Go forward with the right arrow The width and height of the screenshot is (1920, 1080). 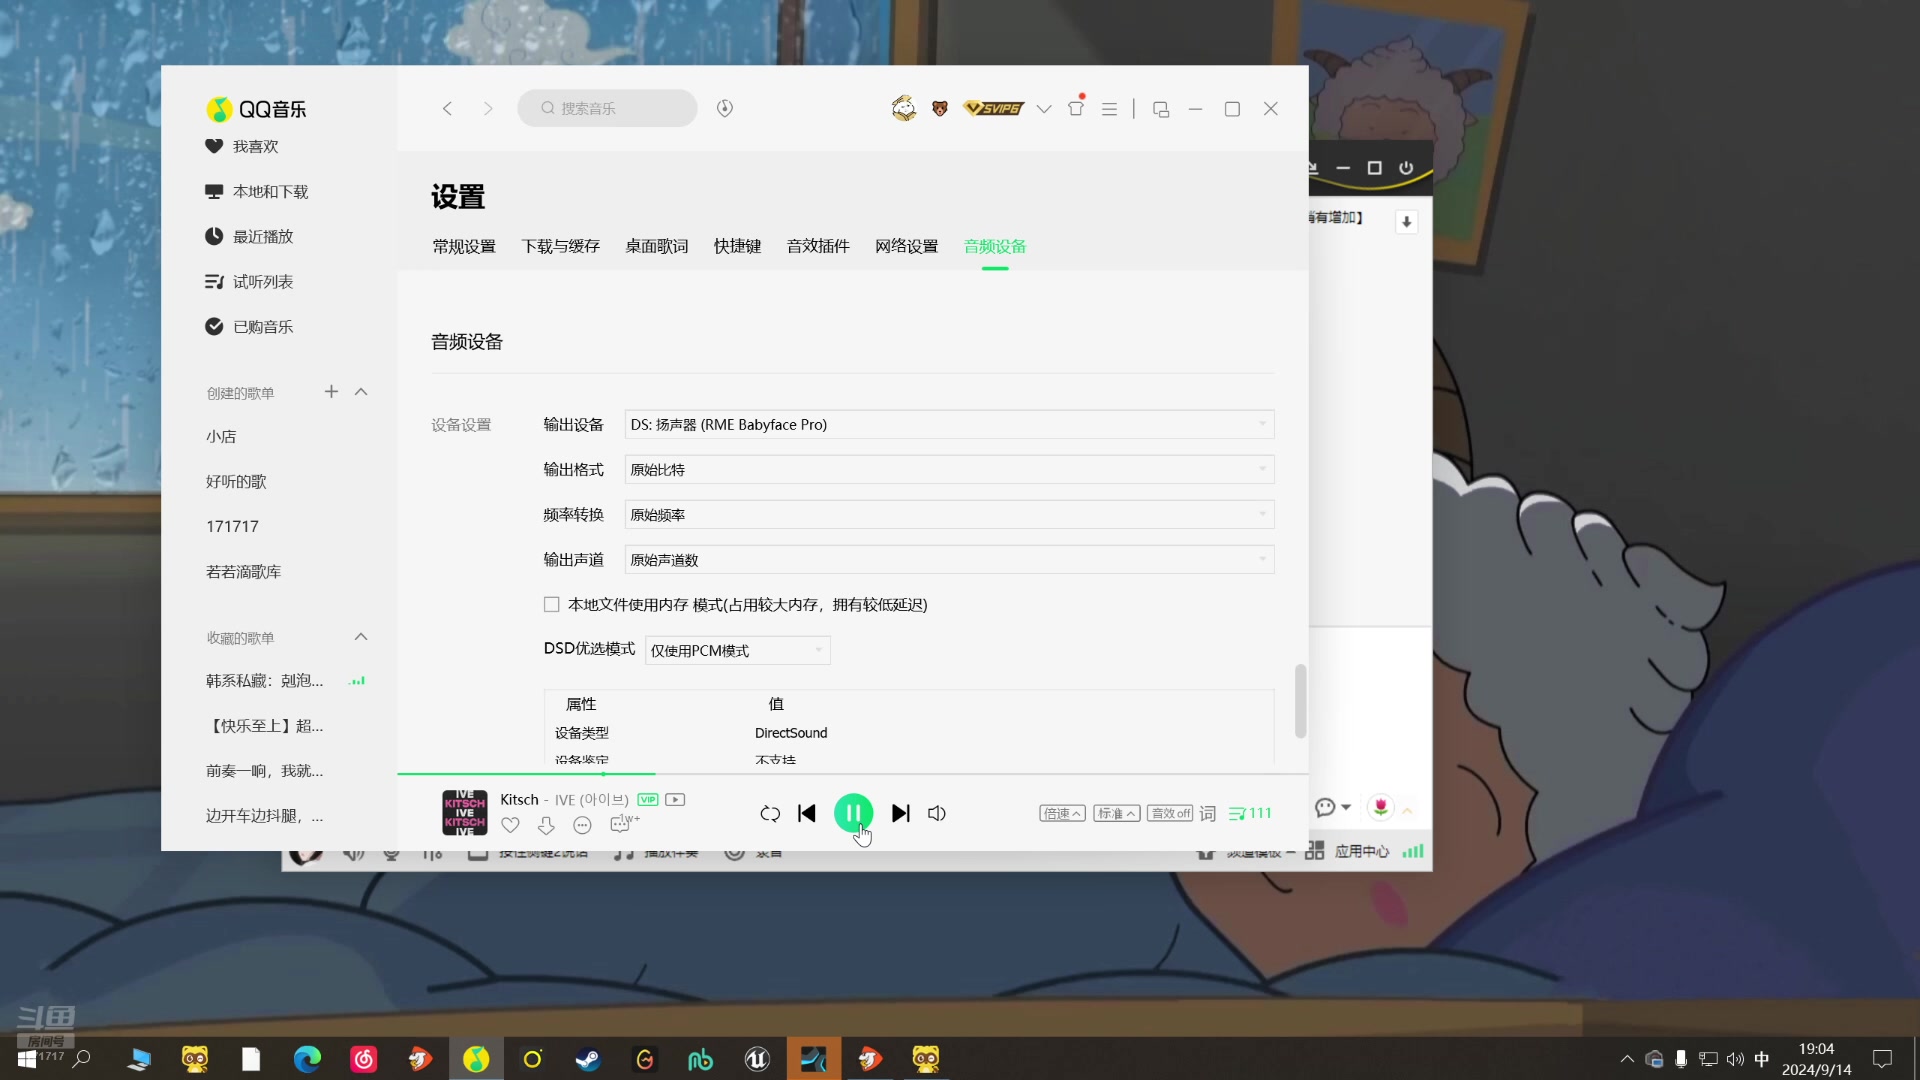tap(488, 108)
